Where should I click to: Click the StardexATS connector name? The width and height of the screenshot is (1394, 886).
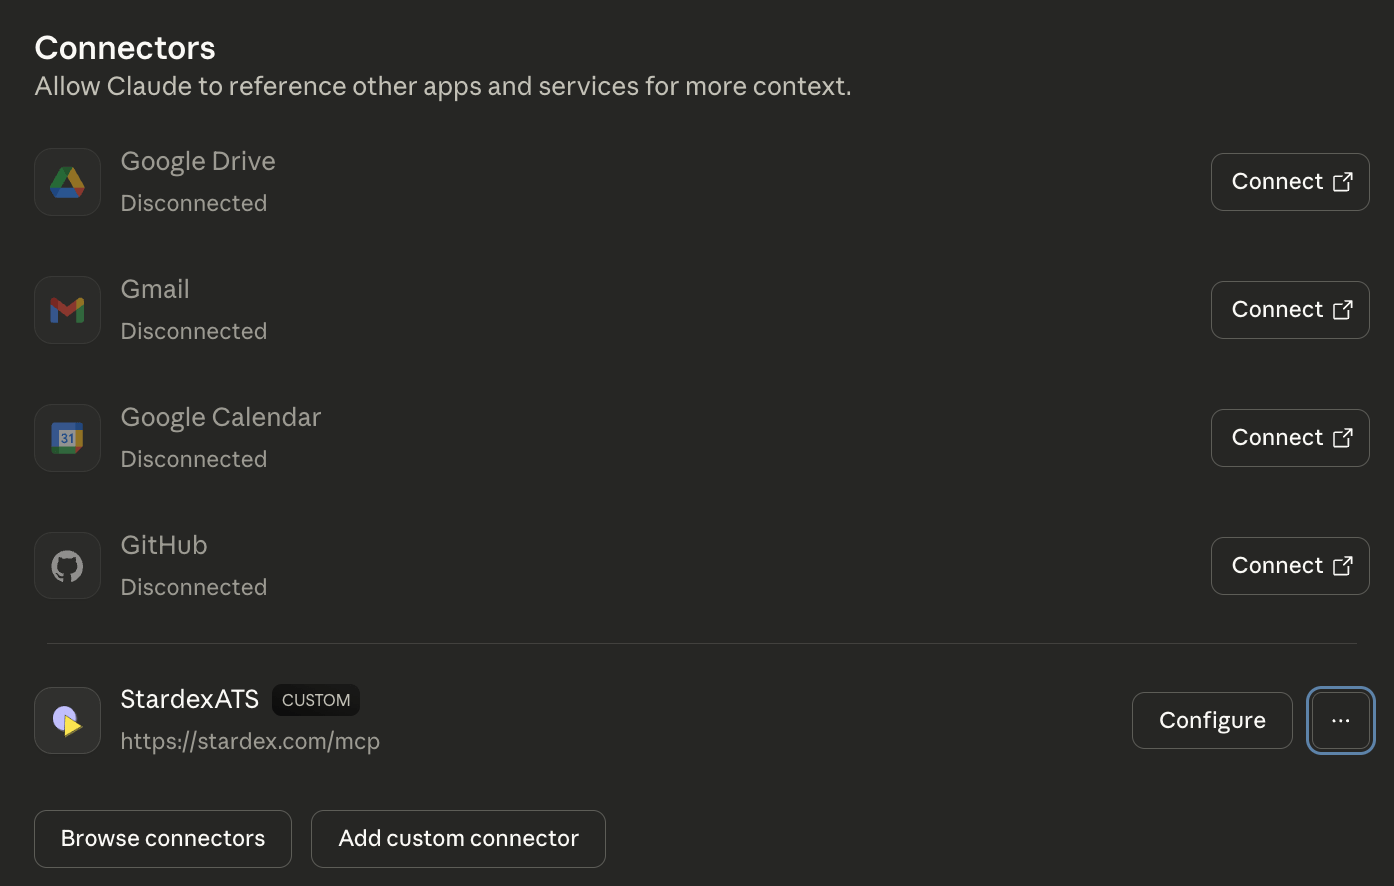[x=190, y=699]
